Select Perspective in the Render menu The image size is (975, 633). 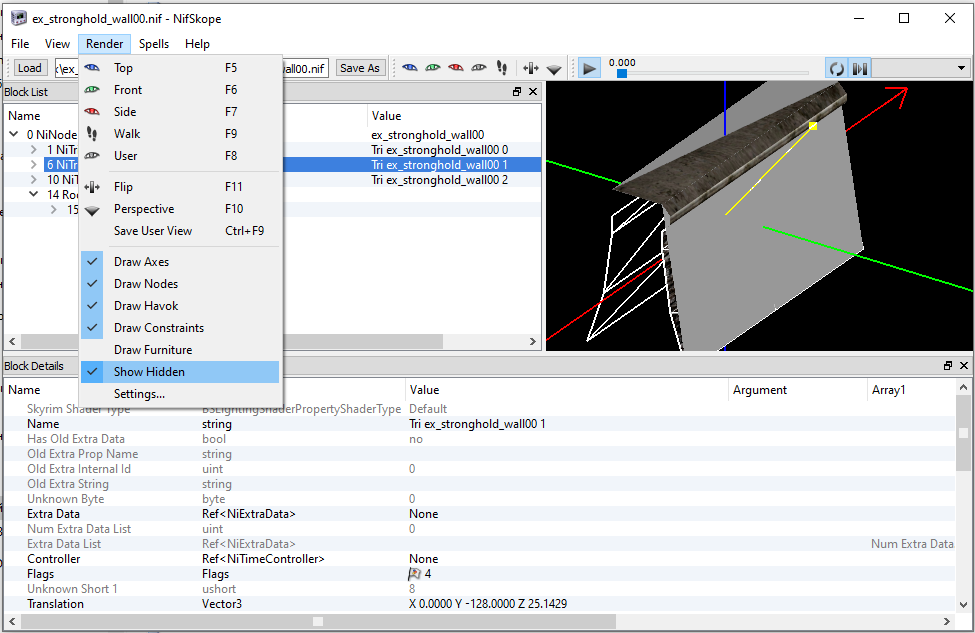point(180,209)
